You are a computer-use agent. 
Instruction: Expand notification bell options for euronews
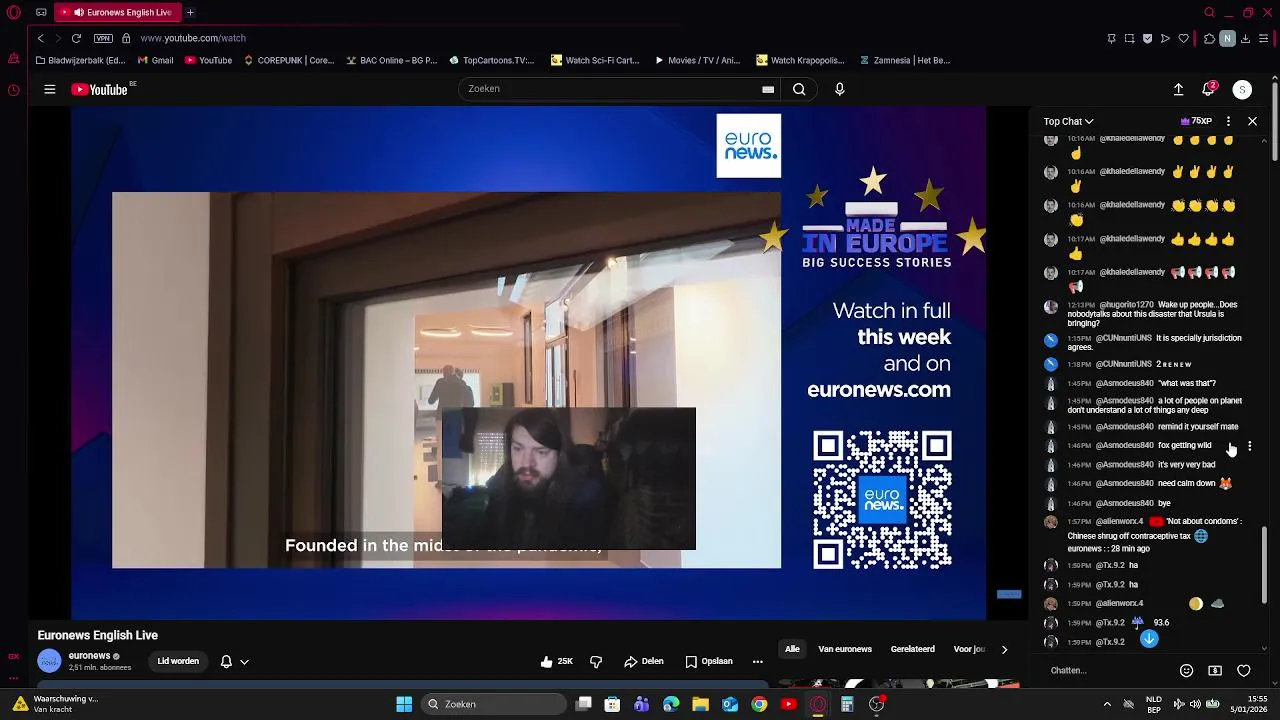click(234, 661)
